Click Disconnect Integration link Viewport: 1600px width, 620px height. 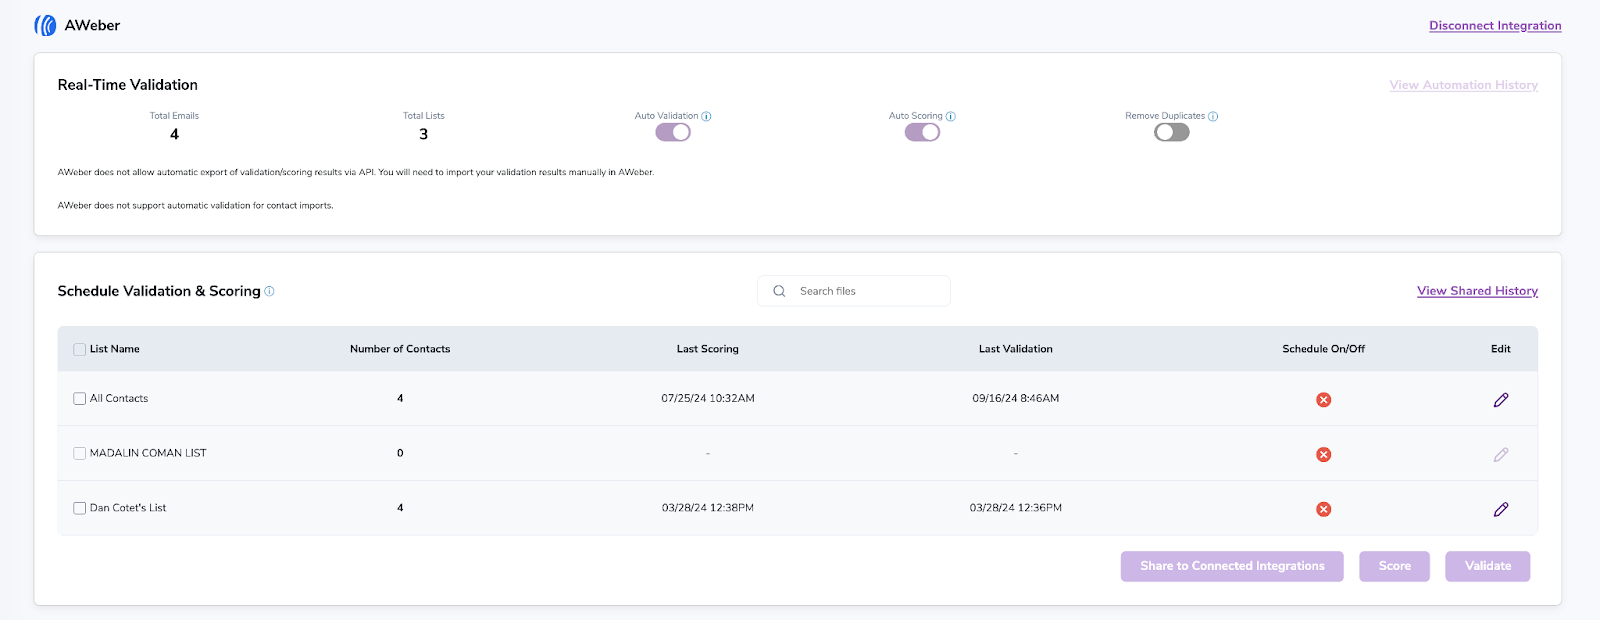coord(1495,26)
